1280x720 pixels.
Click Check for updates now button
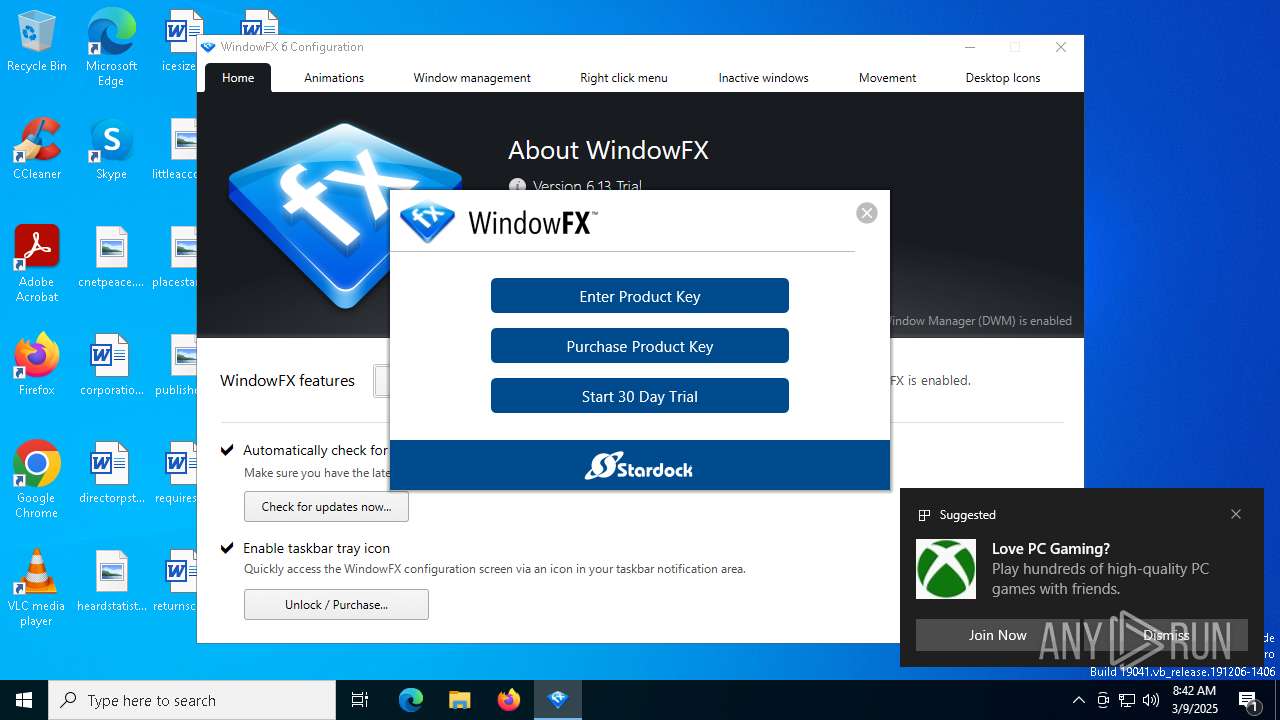(326, 507)
